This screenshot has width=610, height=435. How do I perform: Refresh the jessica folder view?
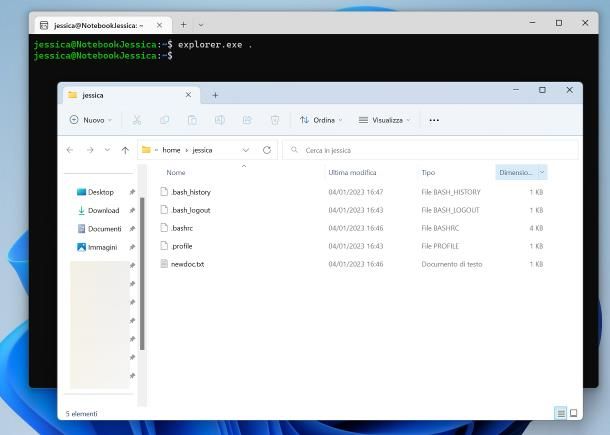[x=267, y=150]
